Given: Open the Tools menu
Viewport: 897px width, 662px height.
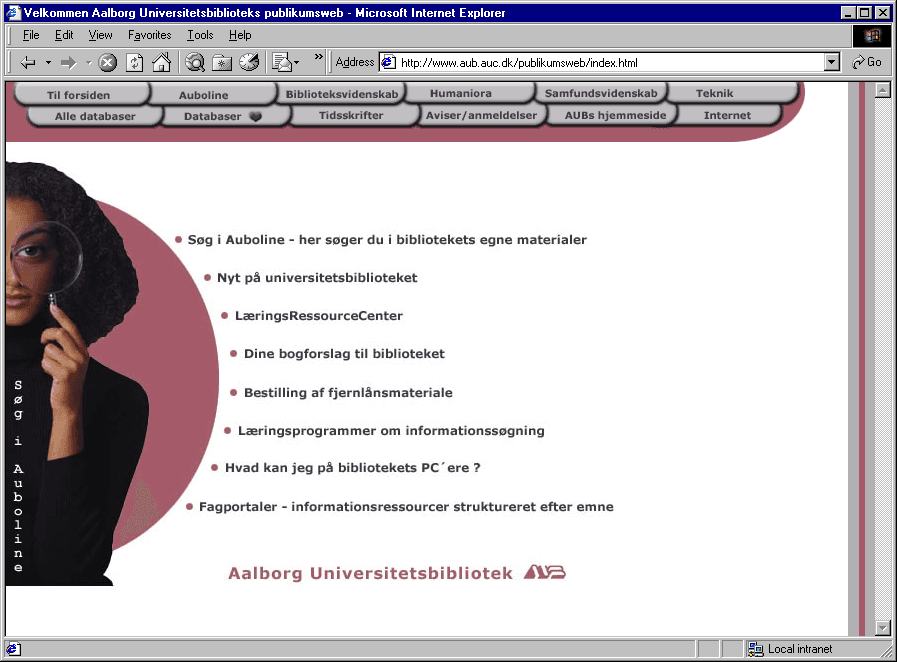Looking at the screenshot, I should pos(200,35).
